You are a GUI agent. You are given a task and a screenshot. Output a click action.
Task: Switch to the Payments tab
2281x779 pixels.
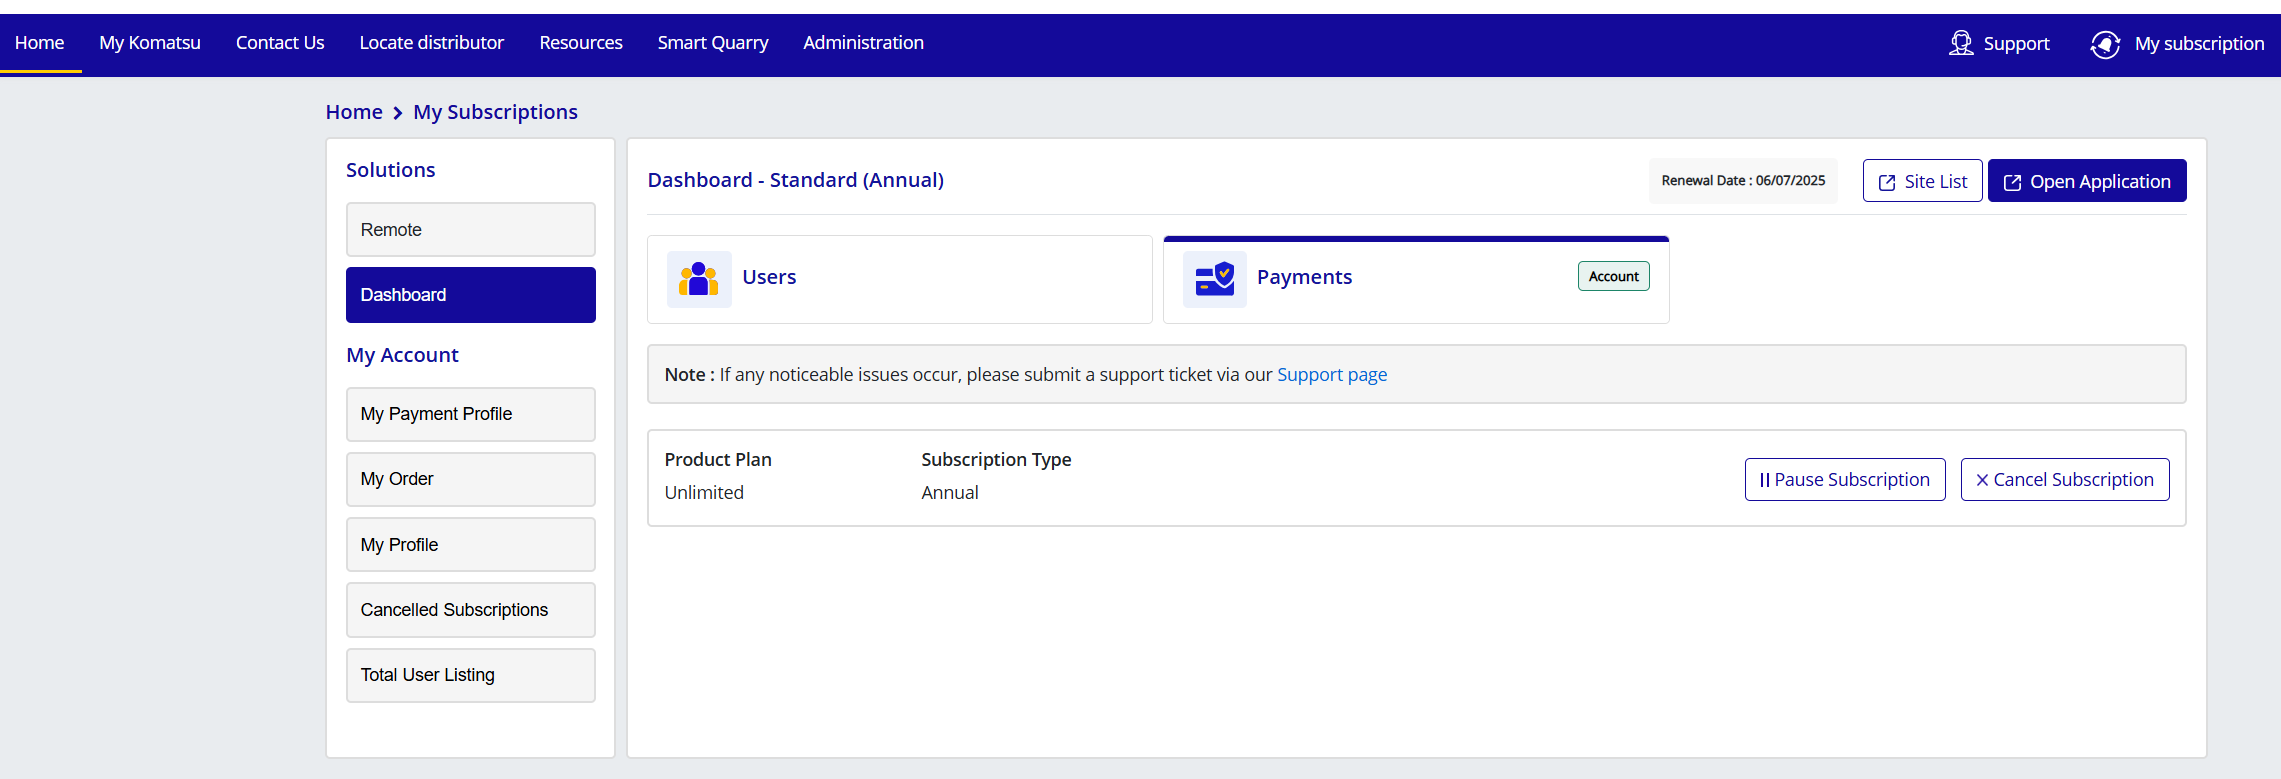tap(1416, 279)
